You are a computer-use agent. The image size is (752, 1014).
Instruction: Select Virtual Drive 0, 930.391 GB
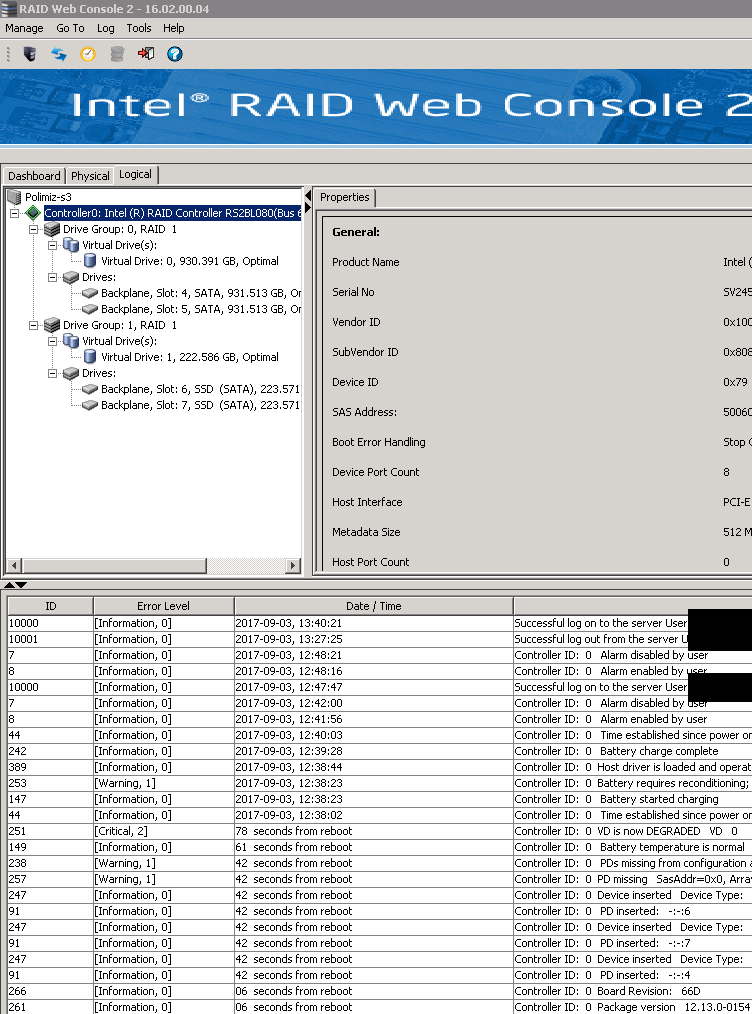coord(189,261)
